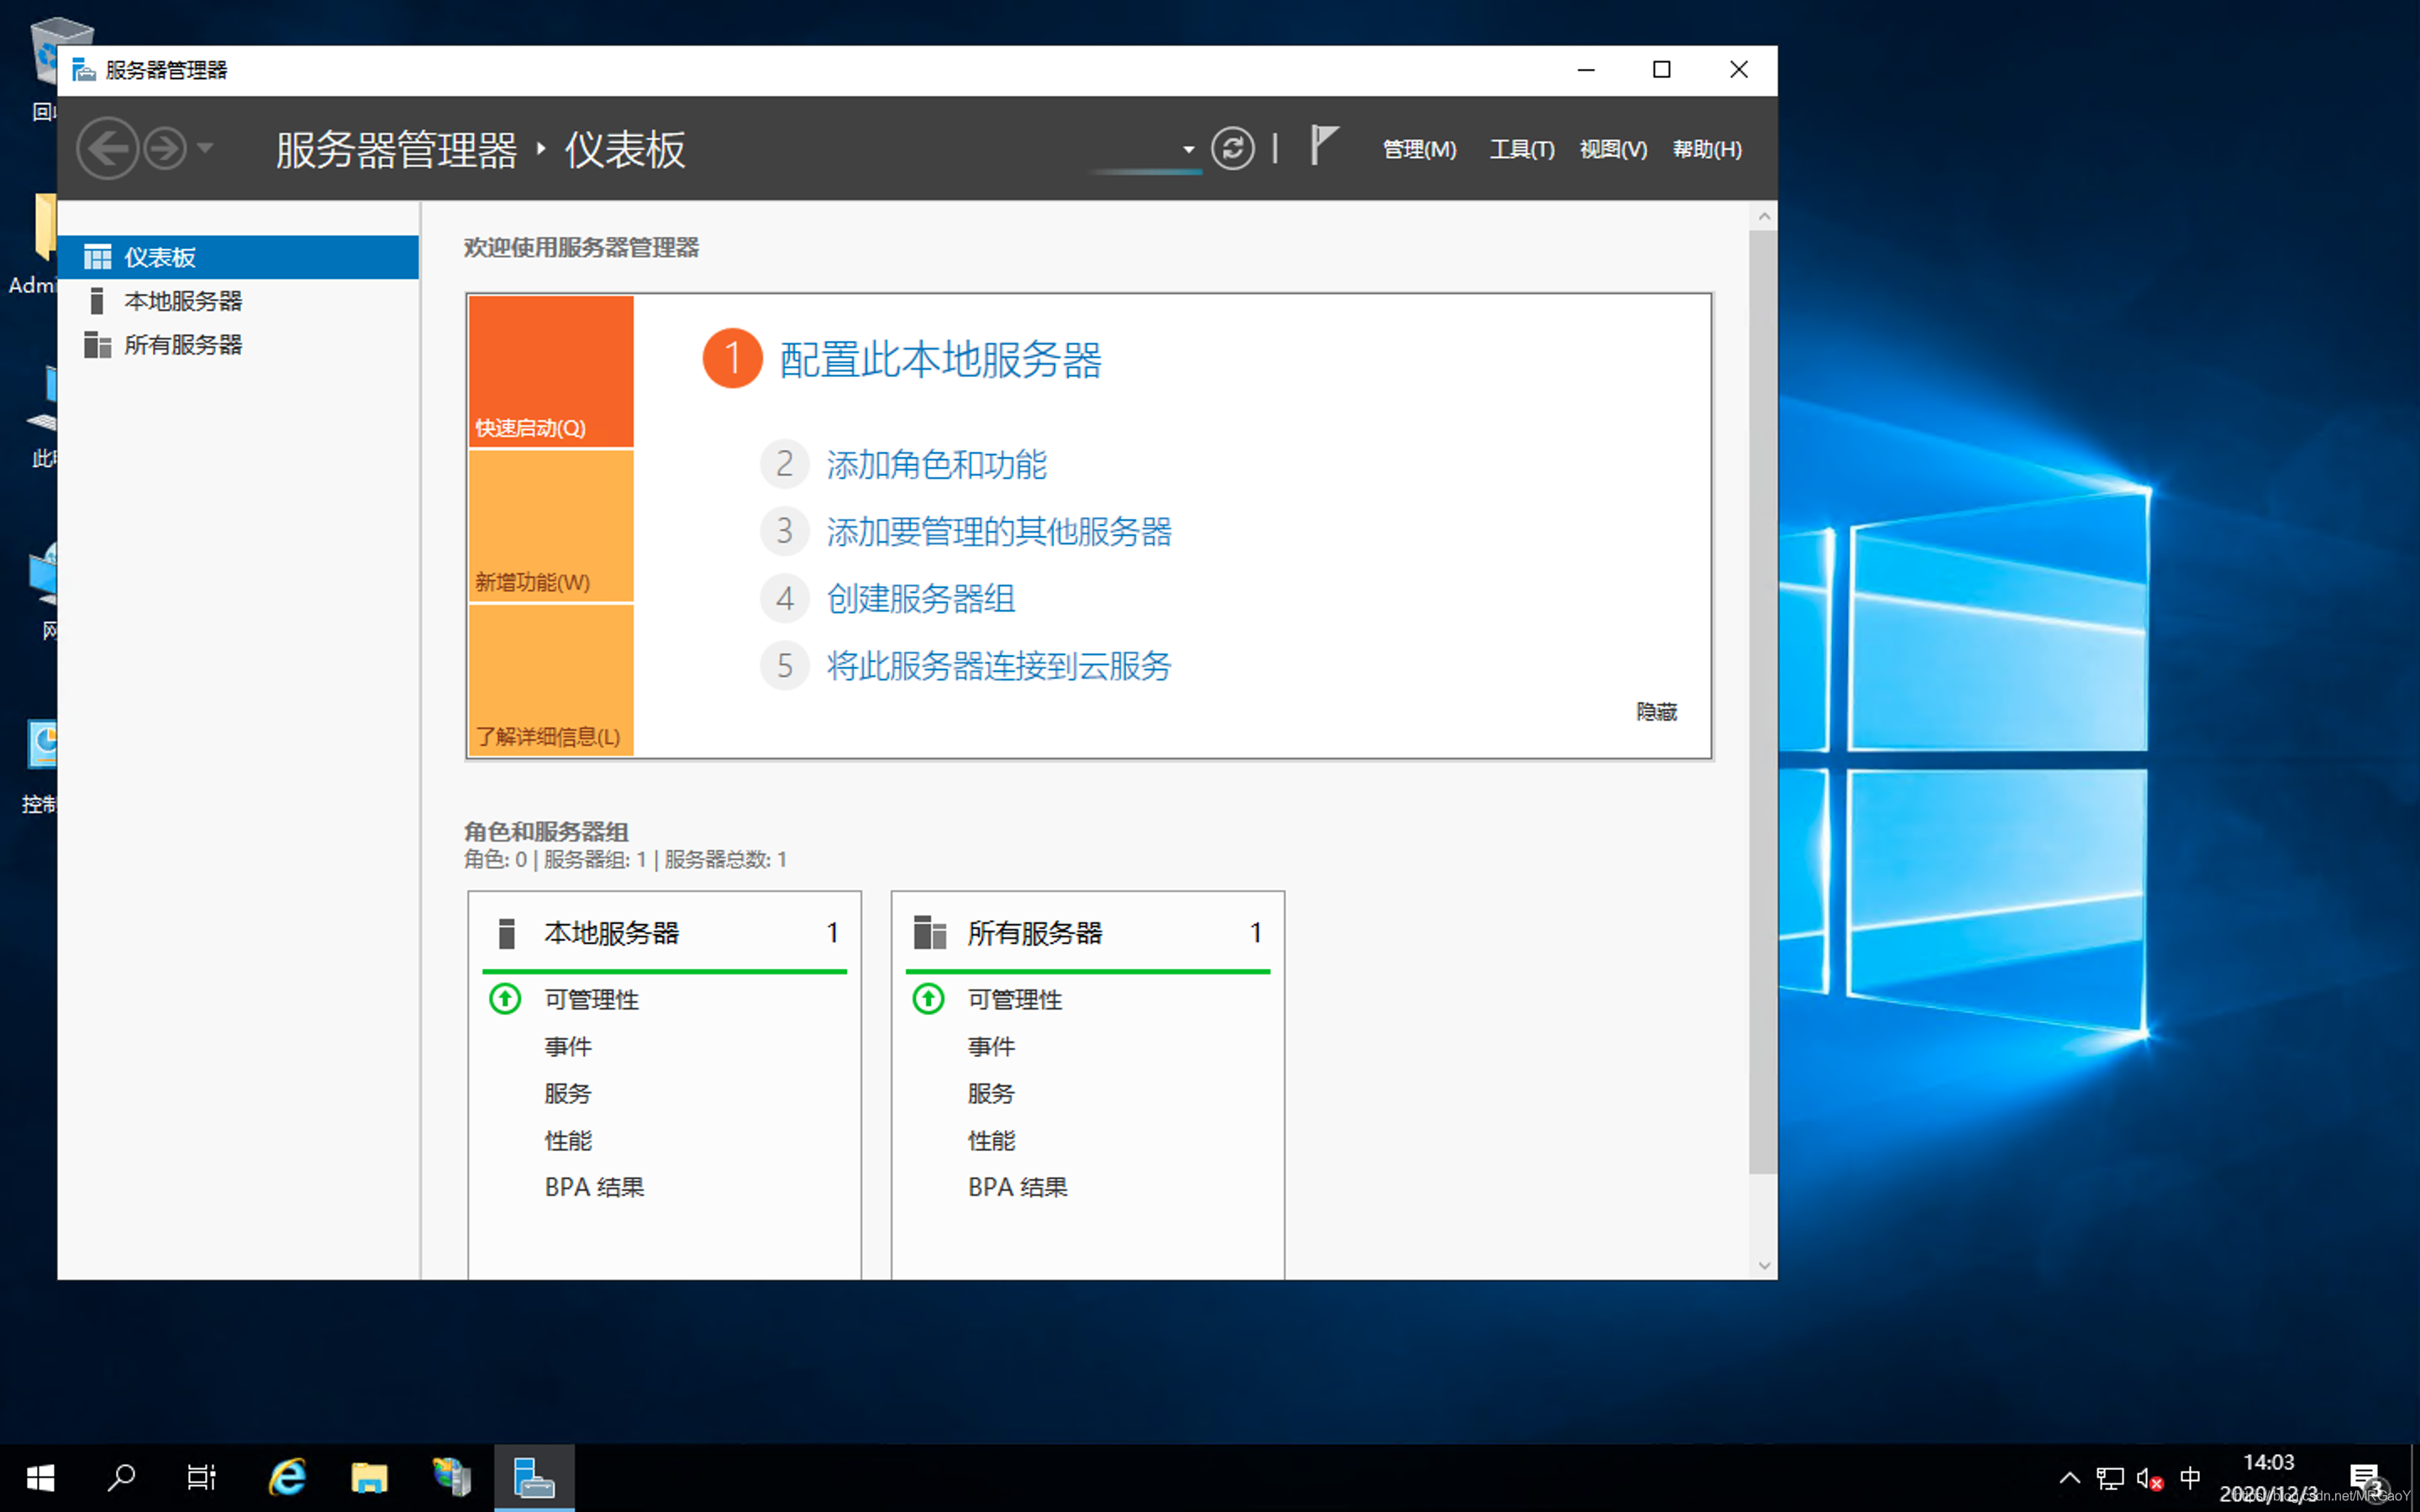This screenshot has height=1512, width=2420.
Task: Click the taskbar search icon
Action: tap(121, 1477)
